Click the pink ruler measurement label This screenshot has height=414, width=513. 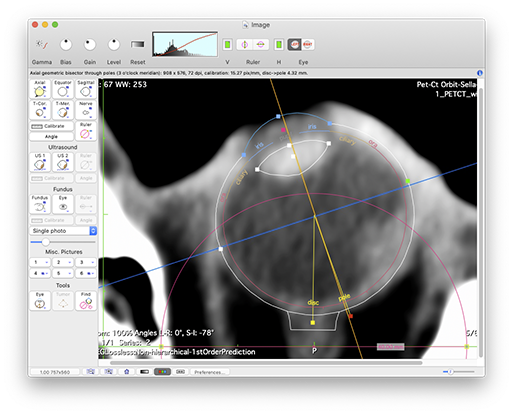(x=390, y=347)
